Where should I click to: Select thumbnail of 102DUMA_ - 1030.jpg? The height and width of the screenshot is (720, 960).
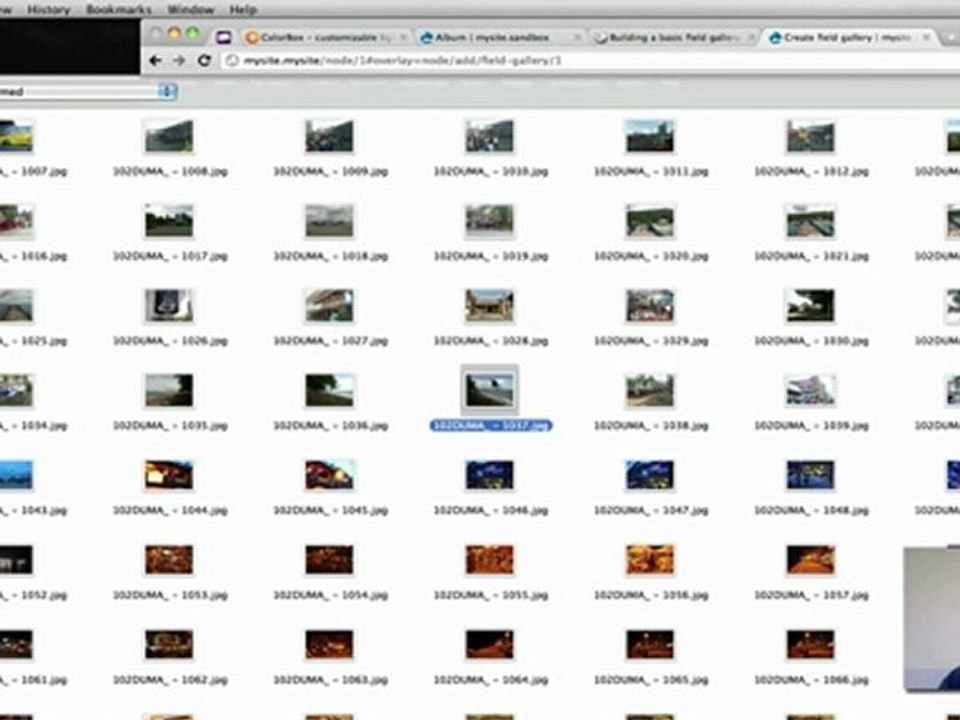pos(810,306)
